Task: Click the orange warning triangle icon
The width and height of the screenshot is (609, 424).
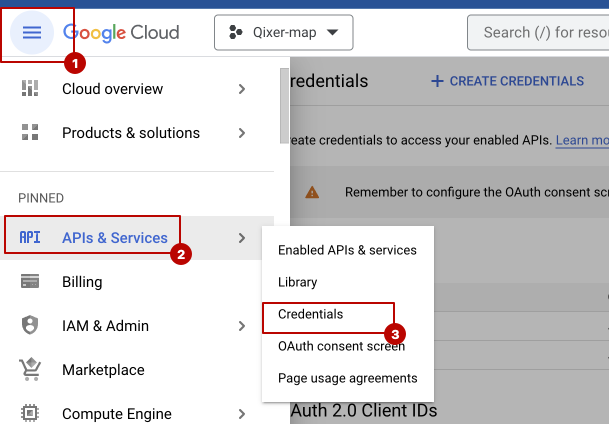Action: point(312,192)
